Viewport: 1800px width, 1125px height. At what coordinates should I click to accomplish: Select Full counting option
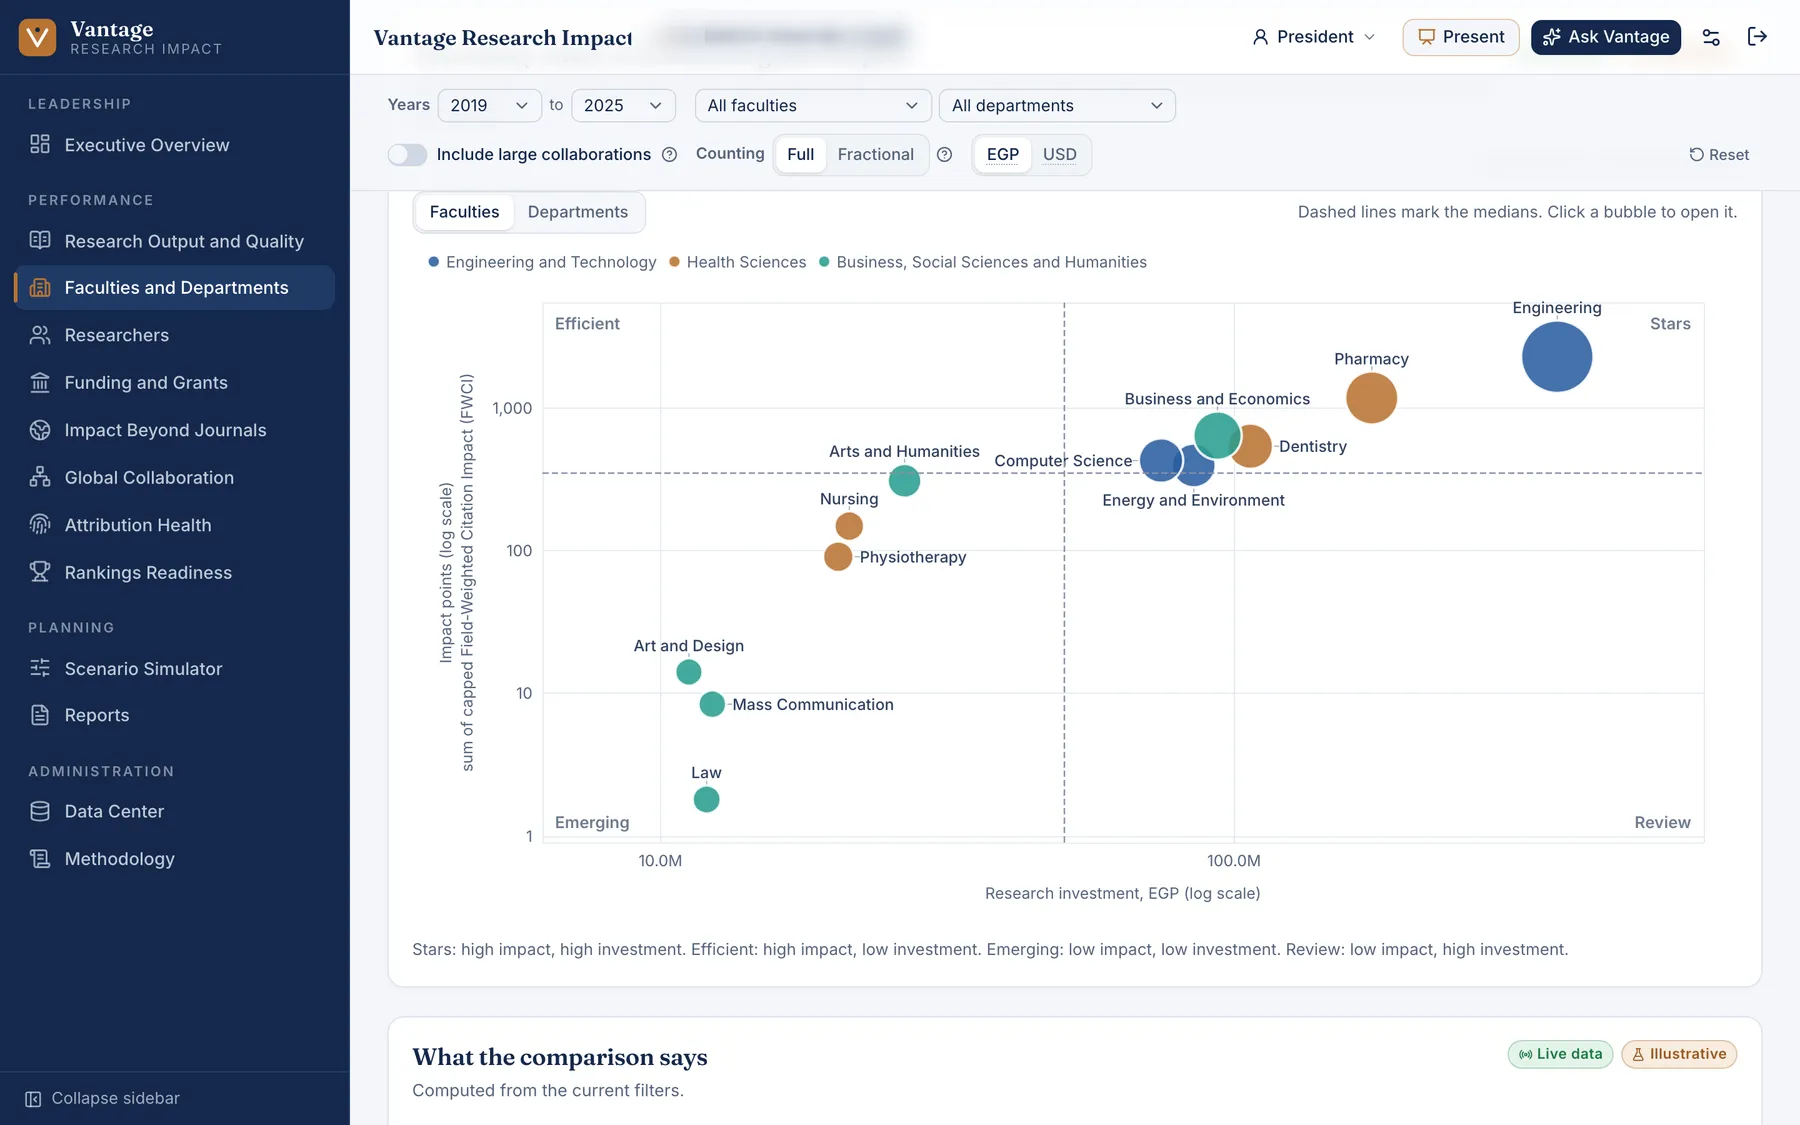coord(800,154)
